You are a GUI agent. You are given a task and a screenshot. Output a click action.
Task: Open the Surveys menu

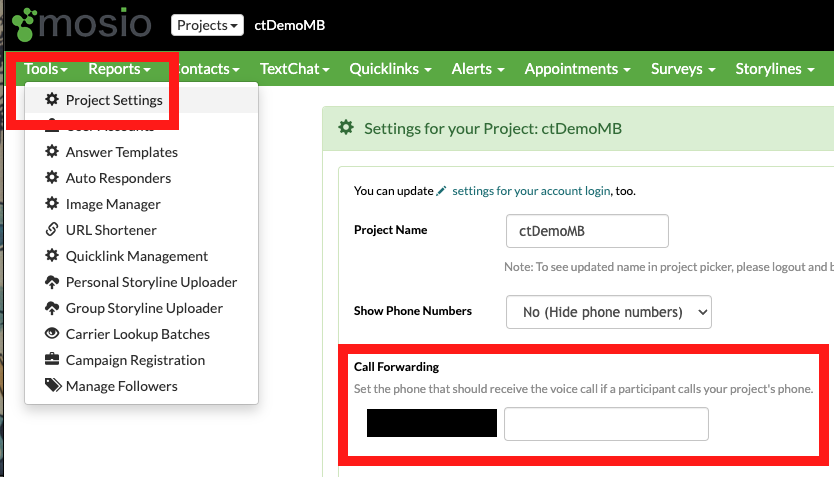click(x=683, y=69)
